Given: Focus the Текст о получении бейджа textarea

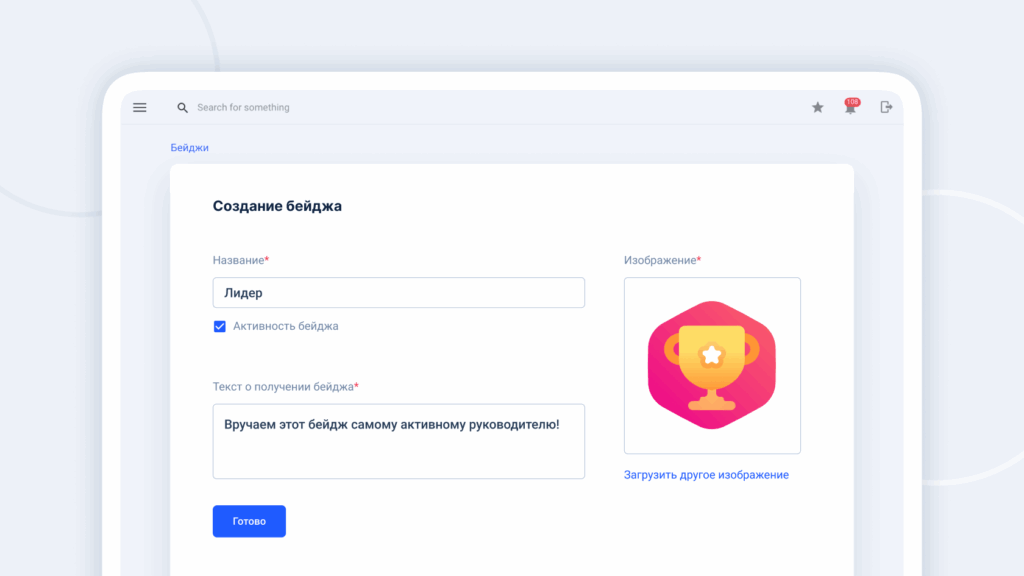Looking at the screenshot, I should (x=398, y=441).
